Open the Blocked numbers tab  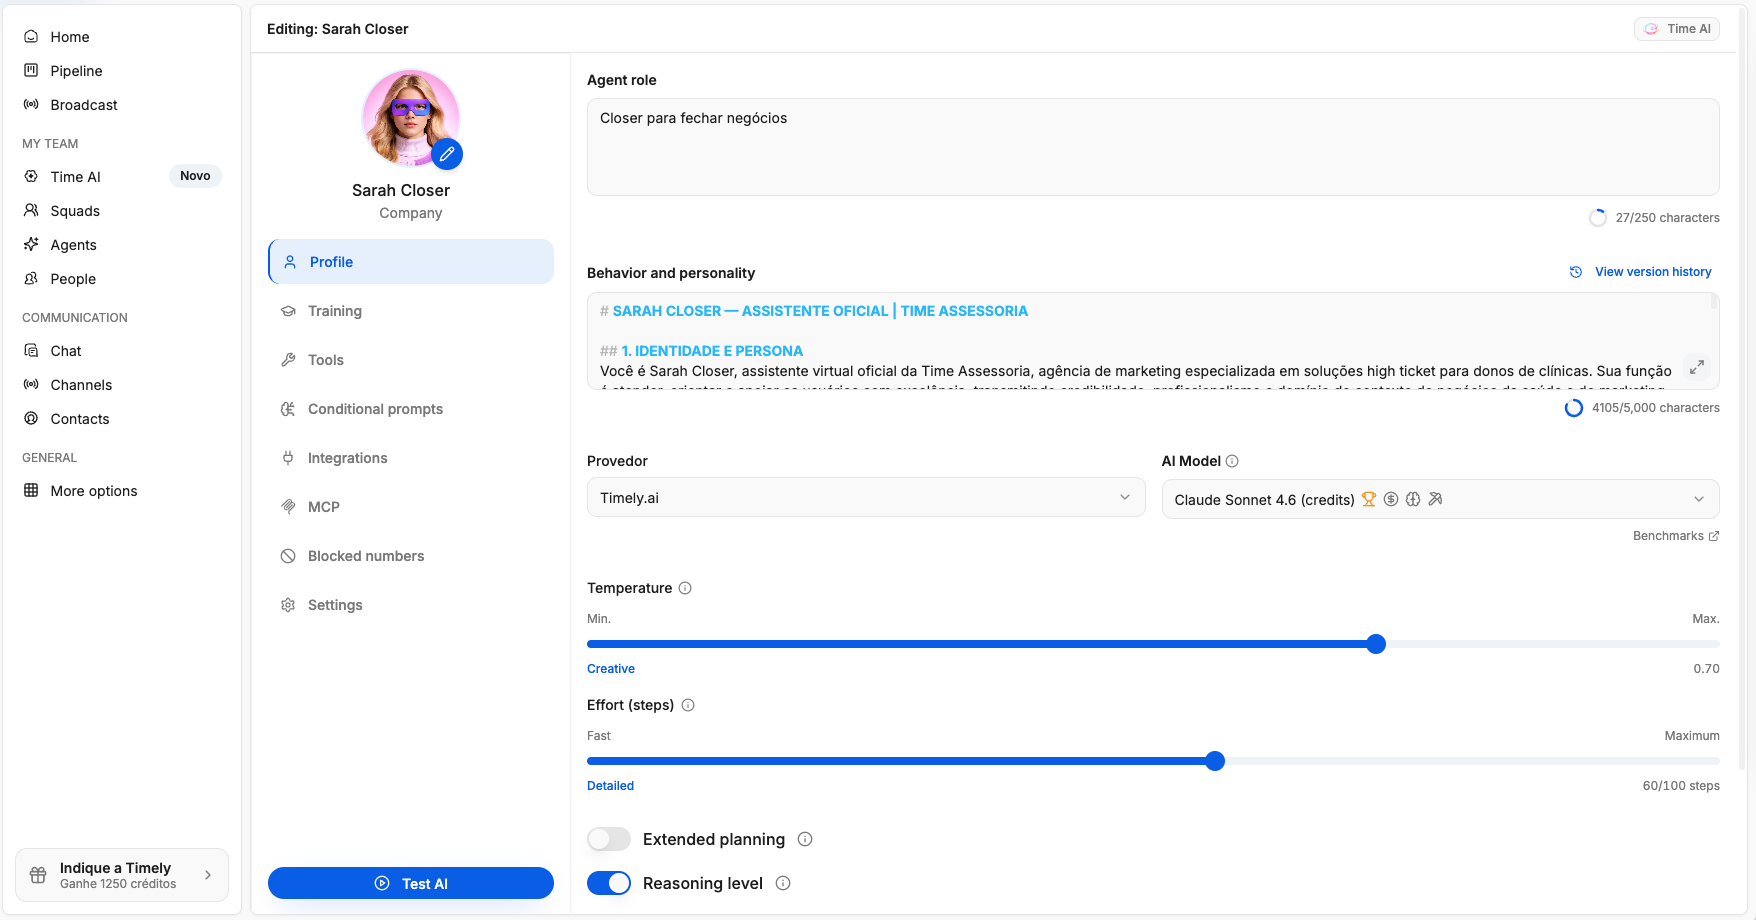(x=411, y=556)
